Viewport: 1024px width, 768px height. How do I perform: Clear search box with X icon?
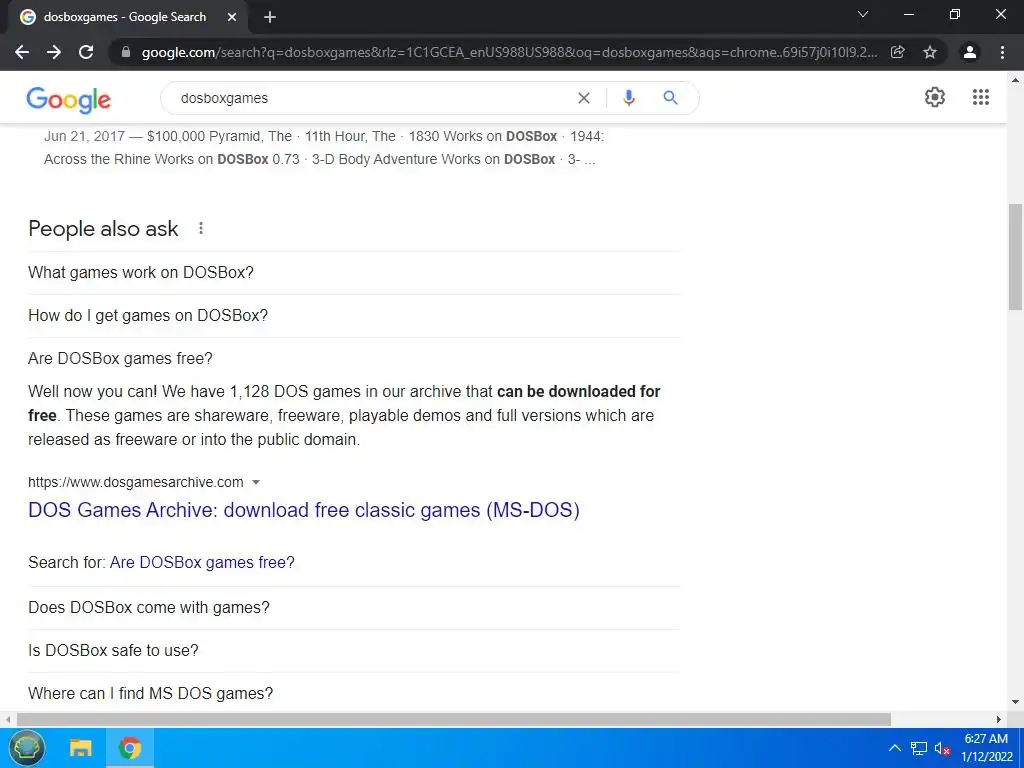pos(584,98)
